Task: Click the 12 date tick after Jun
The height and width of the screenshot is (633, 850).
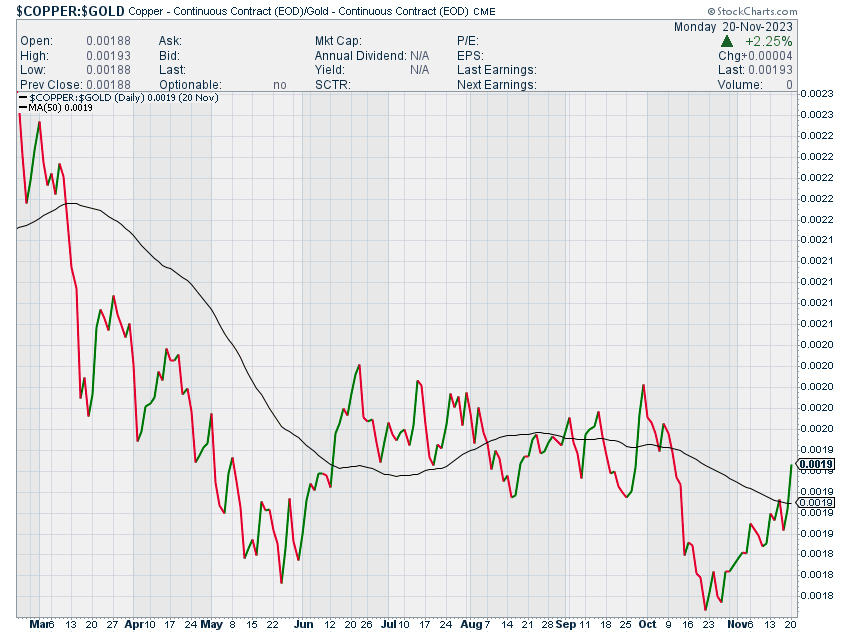Action: click(x=330, y=624)
